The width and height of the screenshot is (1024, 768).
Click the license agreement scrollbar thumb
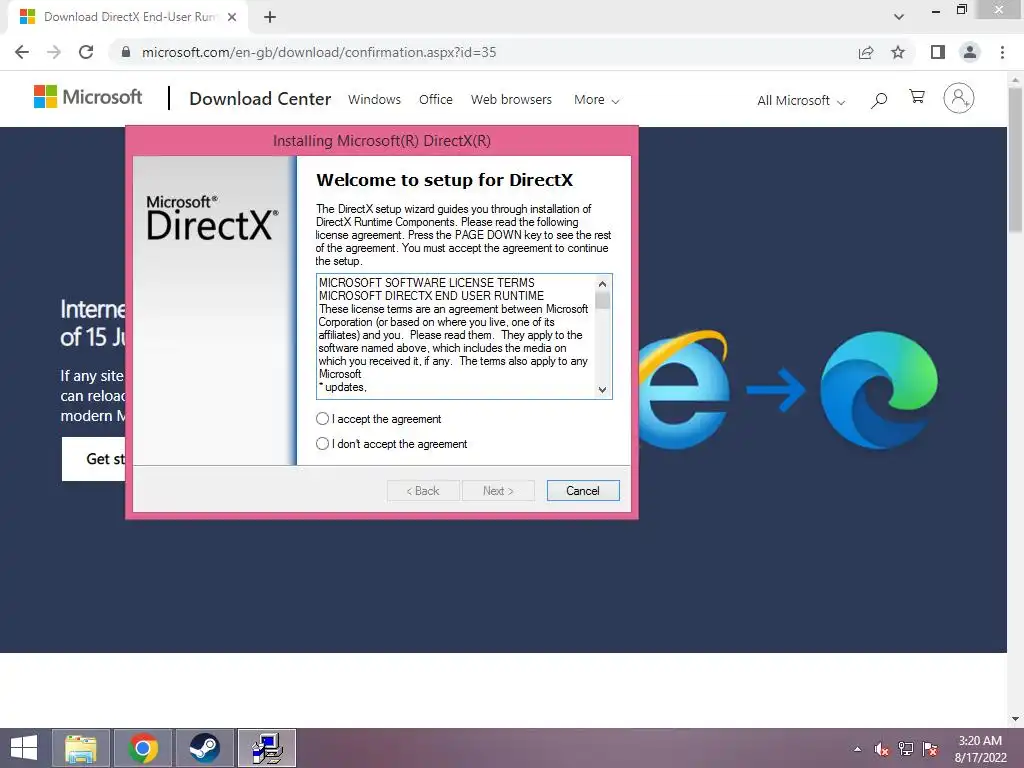(x=602, y=300)
